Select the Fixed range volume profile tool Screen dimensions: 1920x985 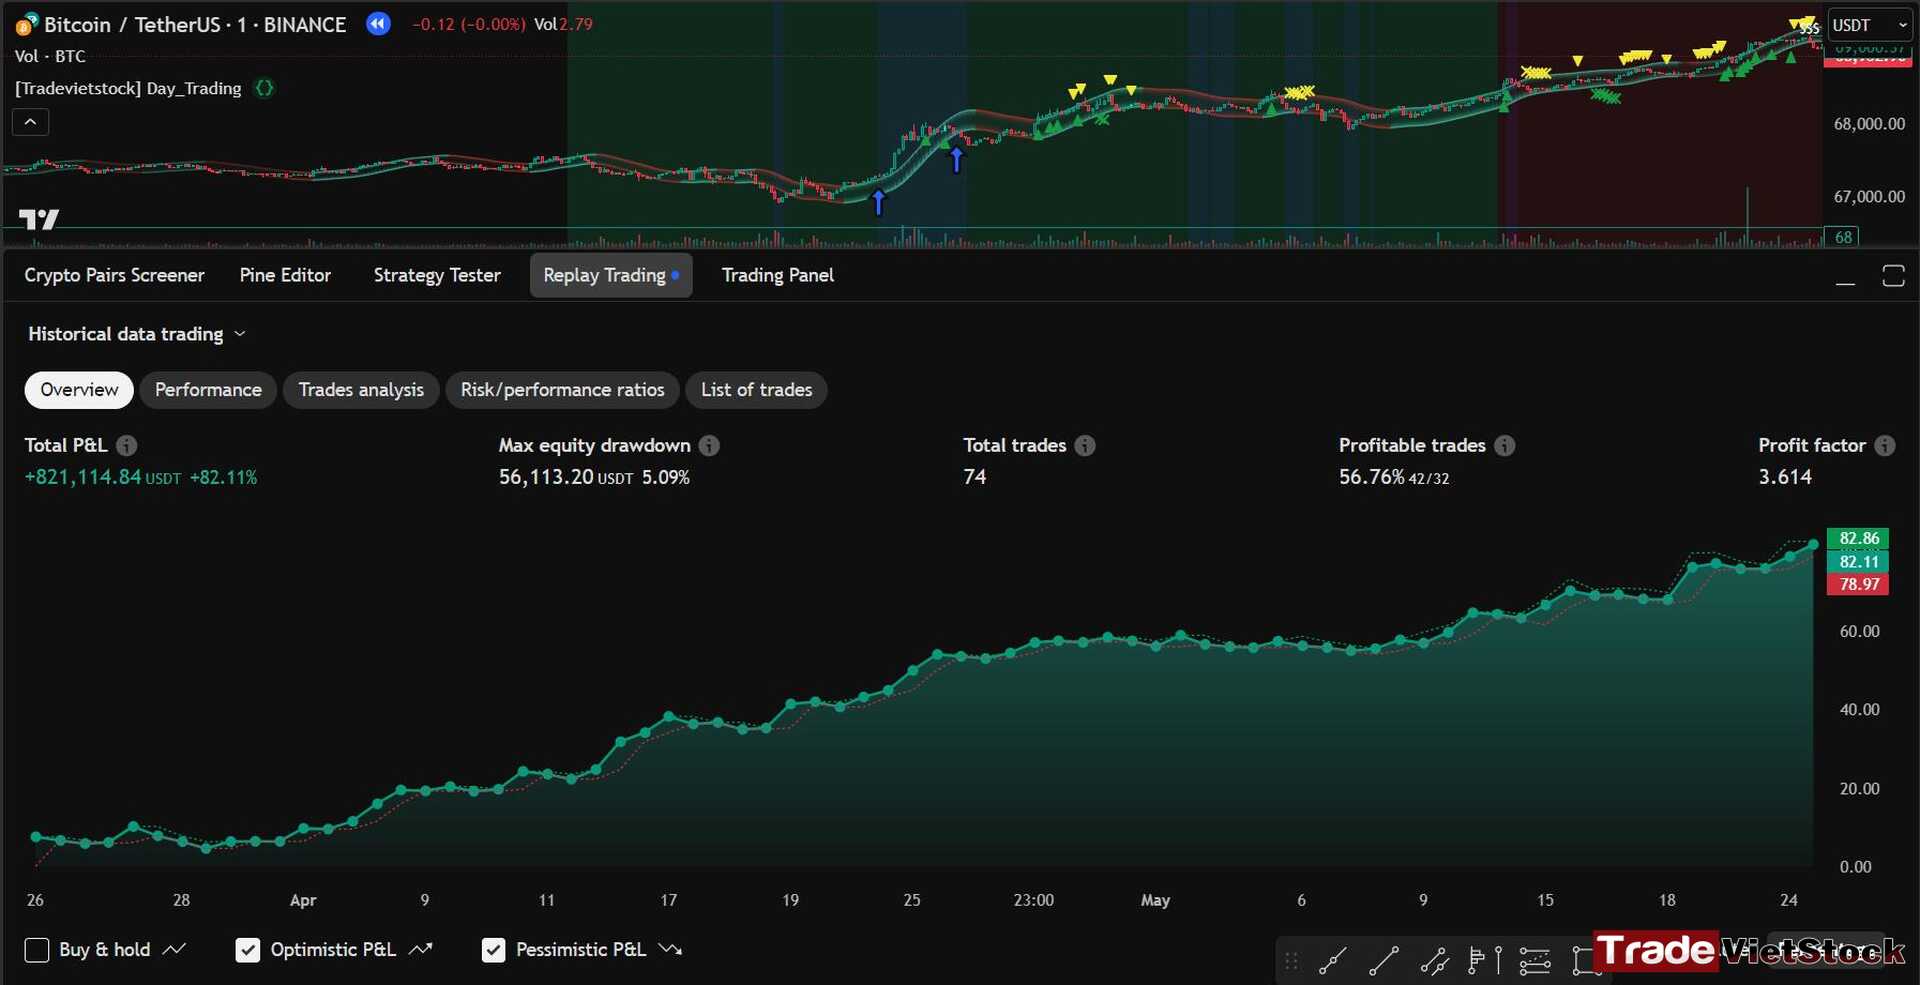coord(1476,961)
